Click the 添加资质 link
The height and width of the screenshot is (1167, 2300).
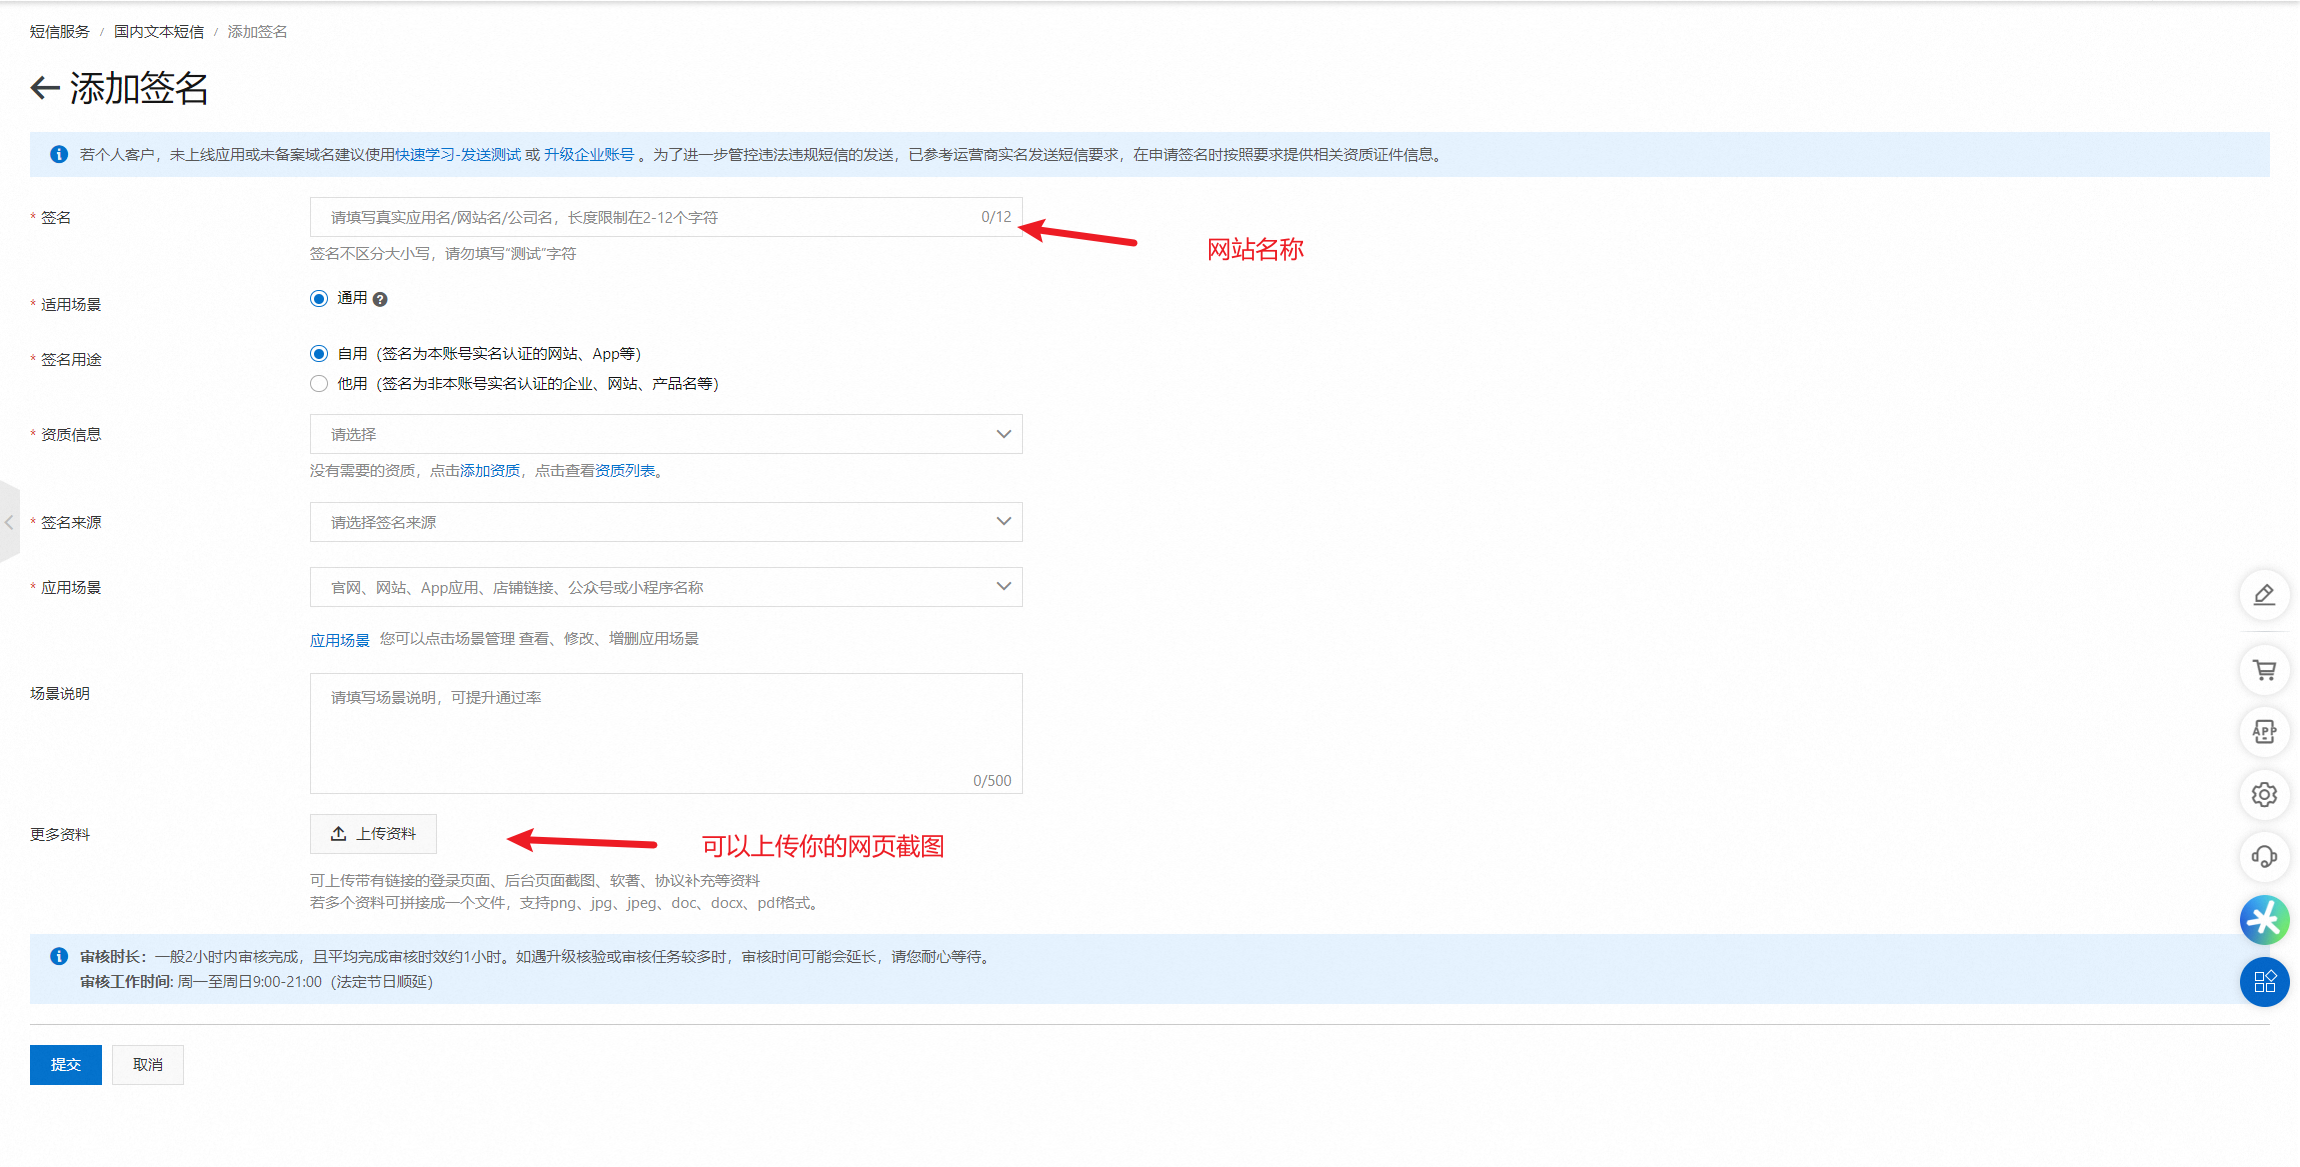coord(490,471)
